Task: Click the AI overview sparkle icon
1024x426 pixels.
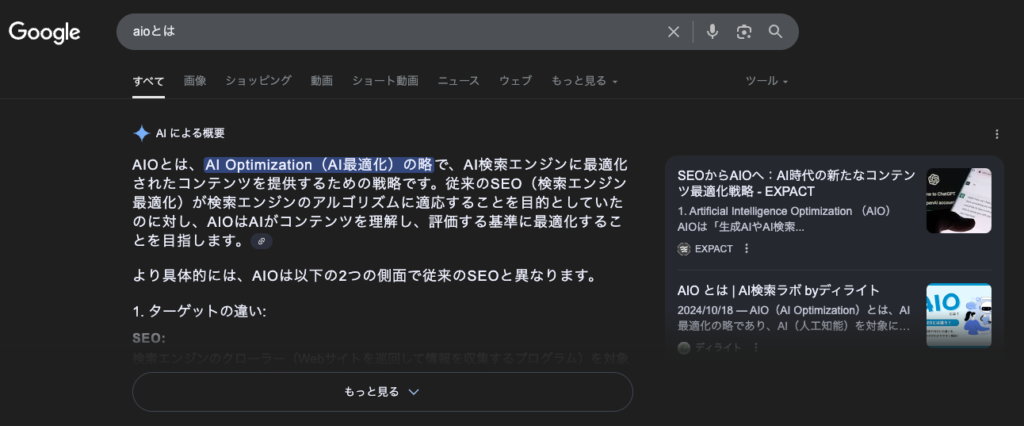Action: 141,133
